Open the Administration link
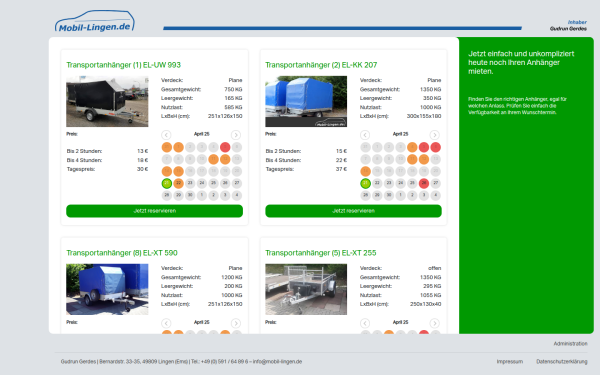600x375 pixels. pos(570,344)
